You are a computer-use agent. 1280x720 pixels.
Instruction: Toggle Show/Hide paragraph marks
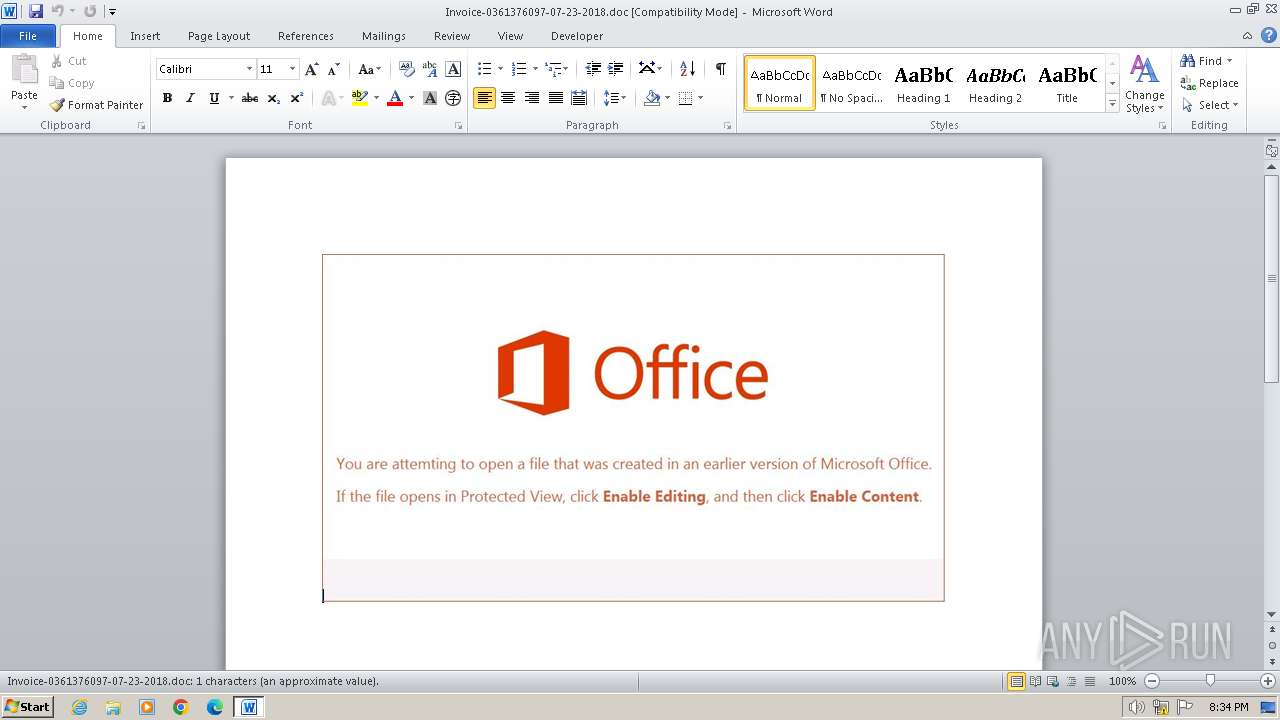pyautogui.click(x=720, y=69)
